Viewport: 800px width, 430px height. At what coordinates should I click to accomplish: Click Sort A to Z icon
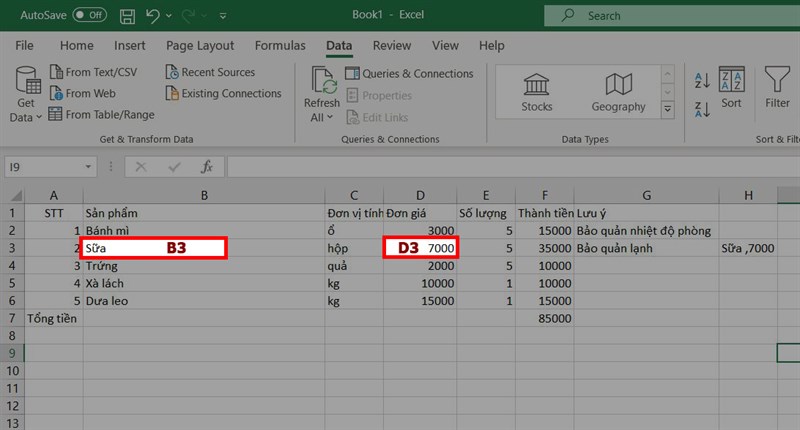(702, 81)
